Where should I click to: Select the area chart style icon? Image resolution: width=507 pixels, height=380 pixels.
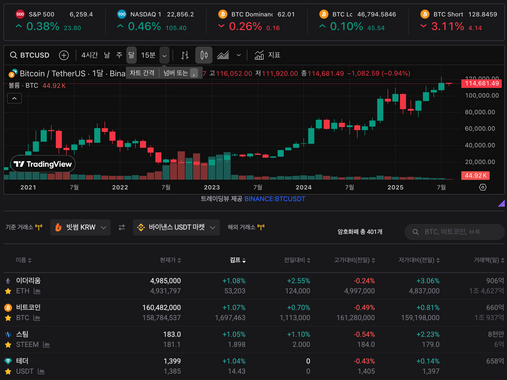[223, 55]
